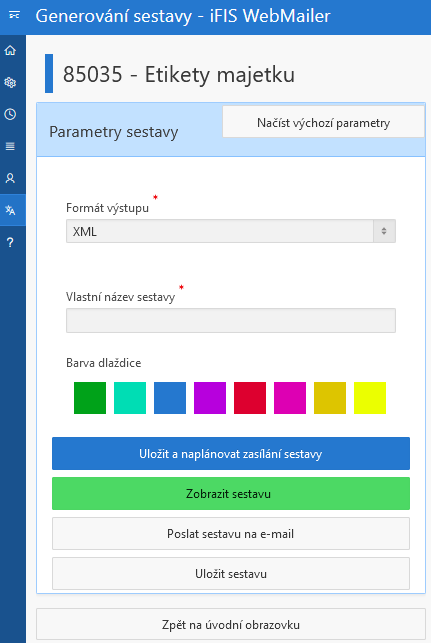The height and width of the screenshot is (643, 431).
Task: Pick the red tile color swatch
Action: 250,398
